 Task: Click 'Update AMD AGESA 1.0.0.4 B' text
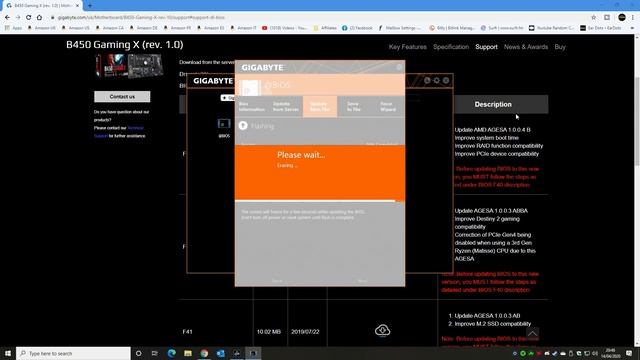[493, 130]
